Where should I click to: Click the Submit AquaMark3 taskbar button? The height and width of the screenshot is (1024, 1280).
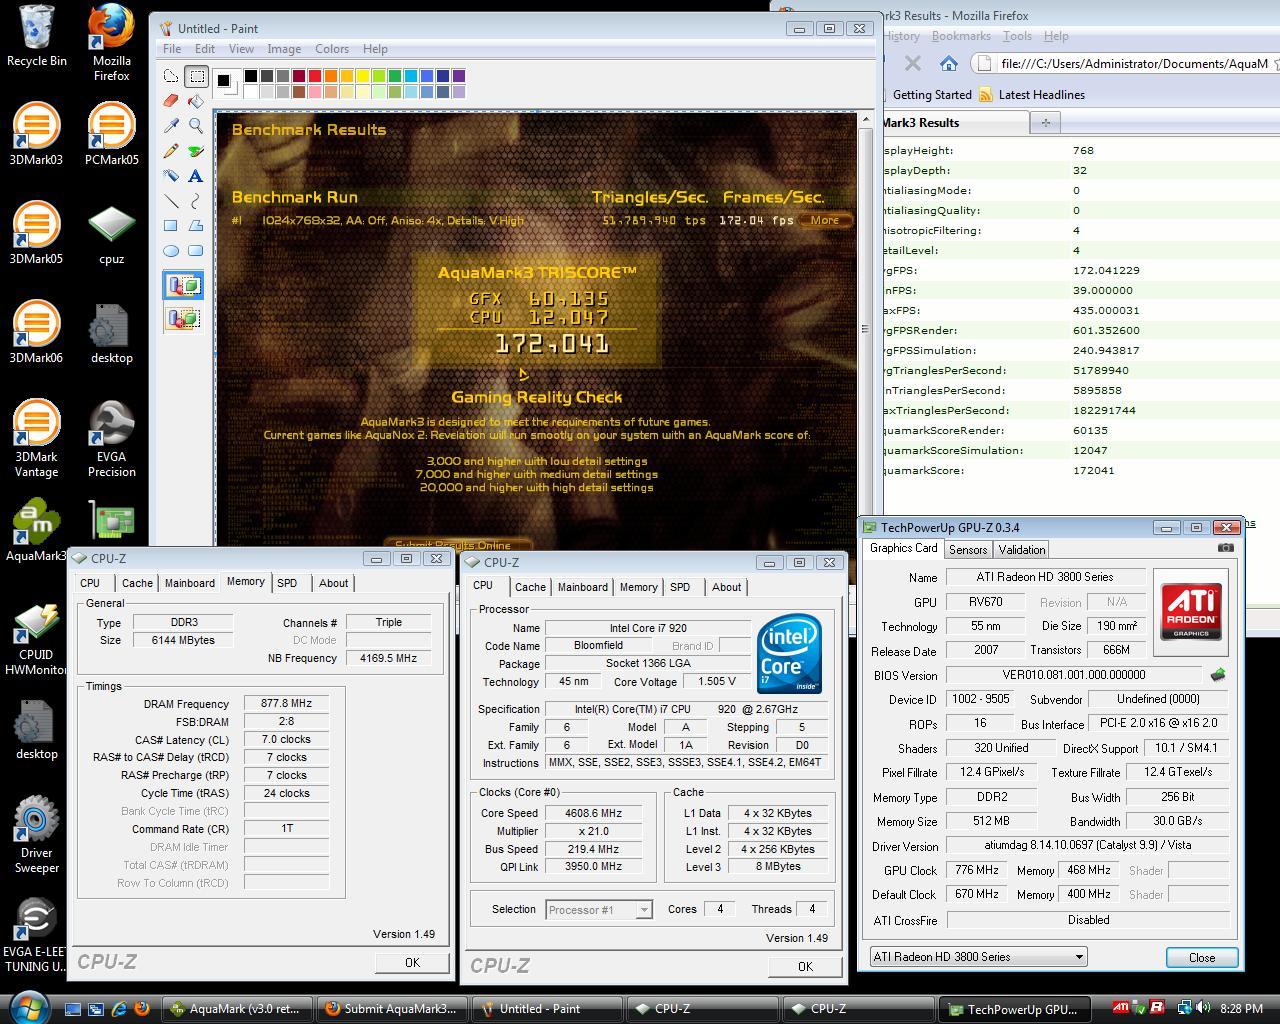(x=393, y=1009)
